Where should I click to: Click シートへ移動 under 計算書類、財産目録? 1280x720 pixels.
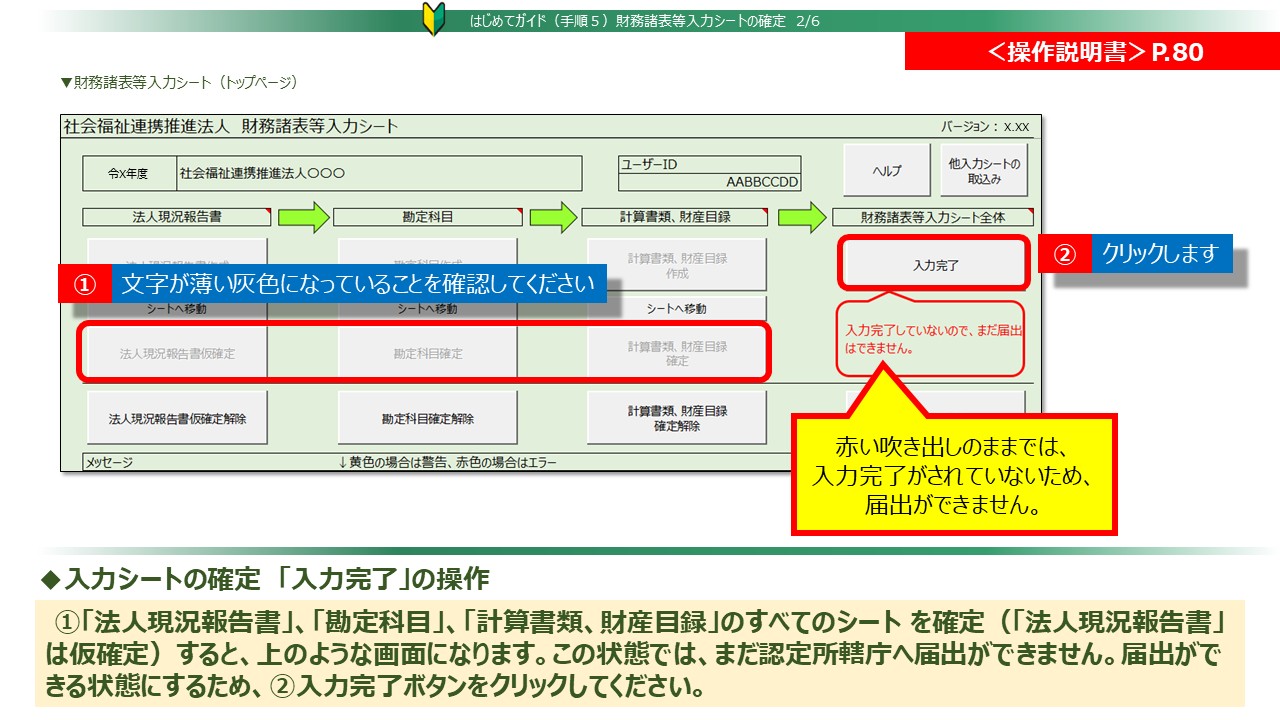coord(677,309)
